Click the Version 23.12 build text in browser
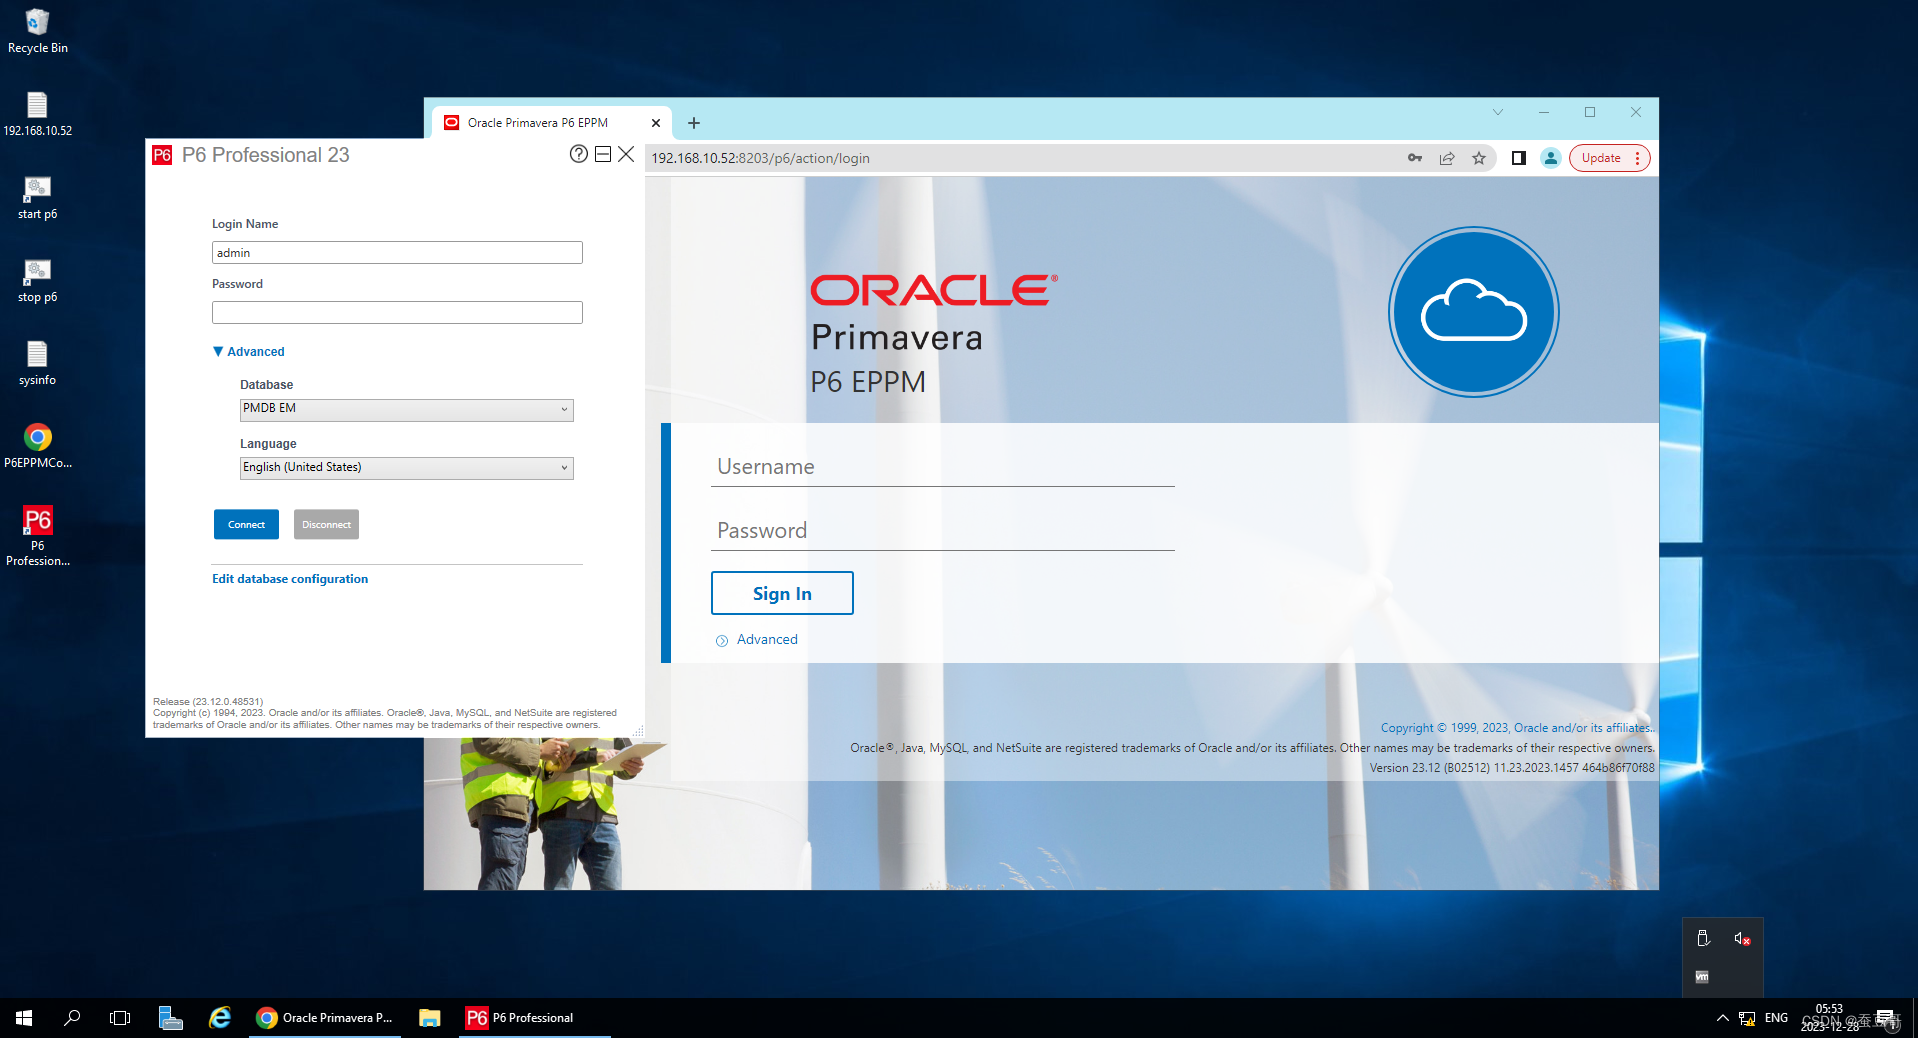Screen dimensions: 1918x1038 tap(1512, 768)
